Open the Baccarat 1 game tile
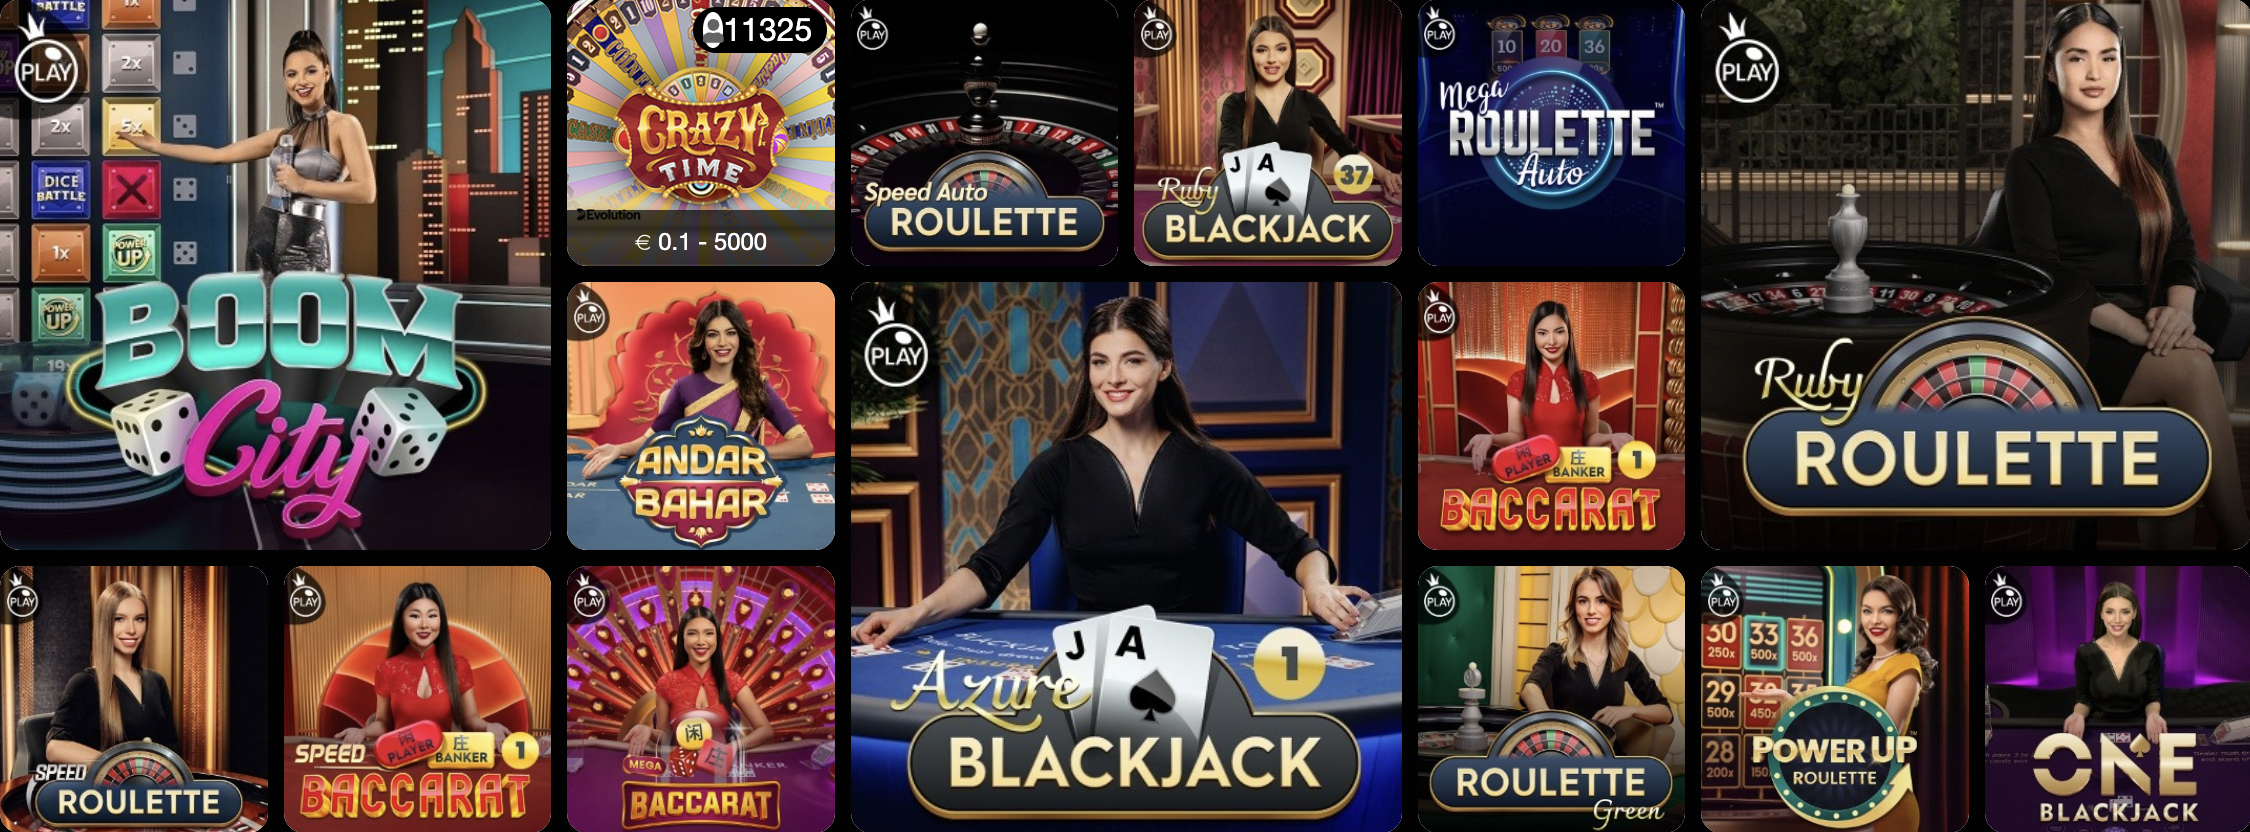Viewport: 2250px width, 832px height. (1551, 416)
